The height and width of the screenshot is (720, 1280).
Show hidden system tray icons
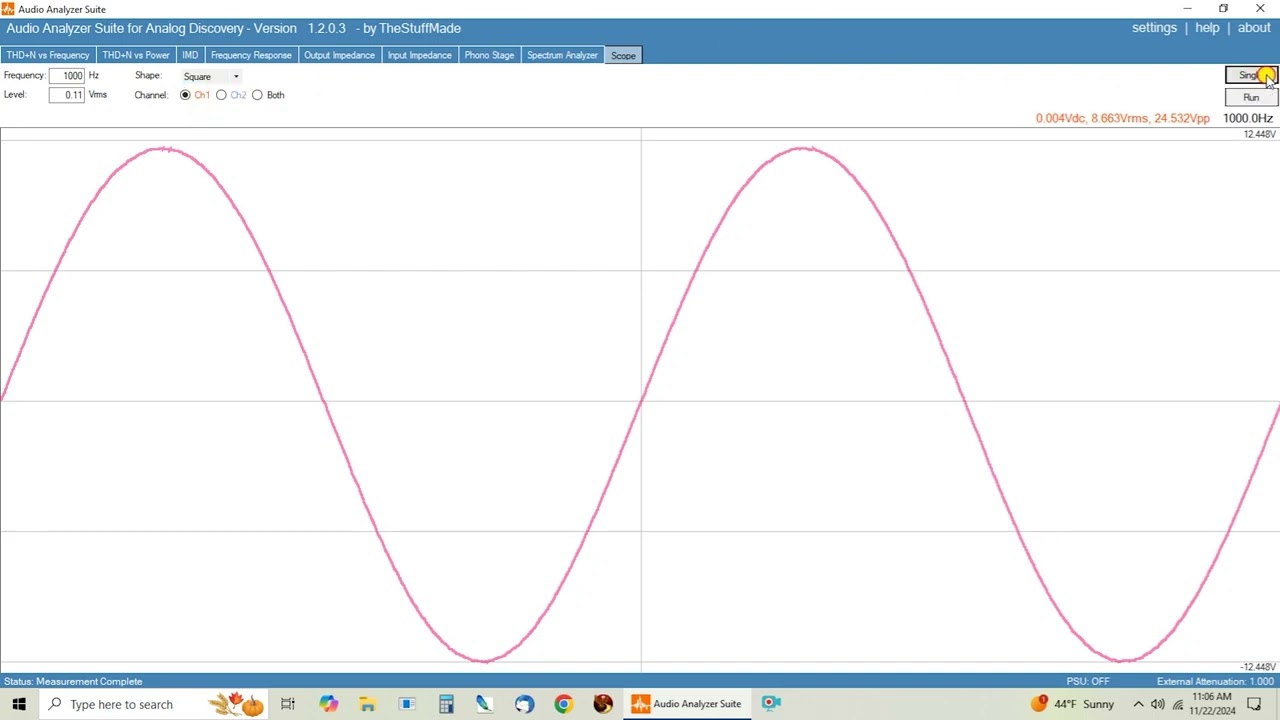pos(1138,704)
